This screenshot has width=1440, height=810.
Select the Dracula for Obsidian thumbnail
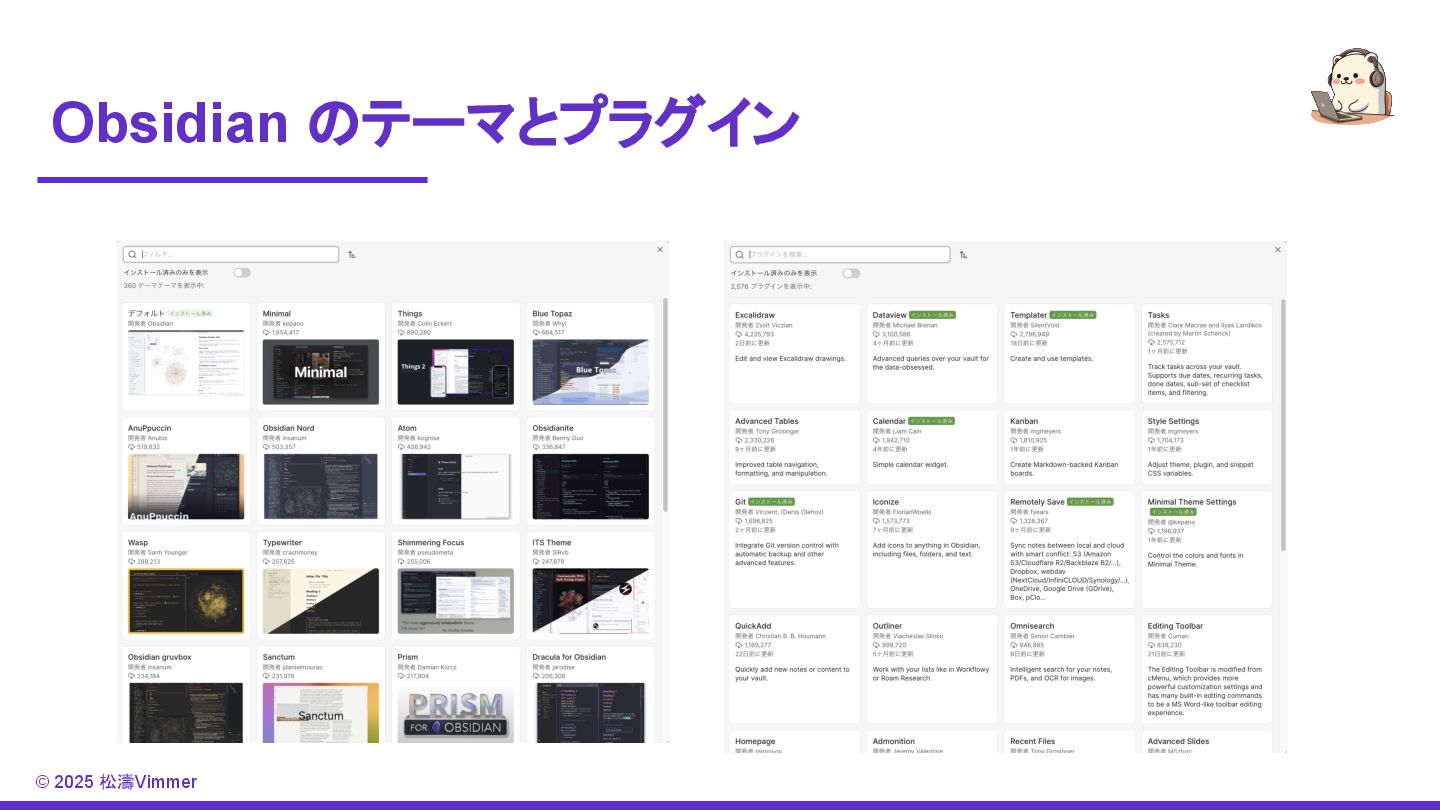590,712
